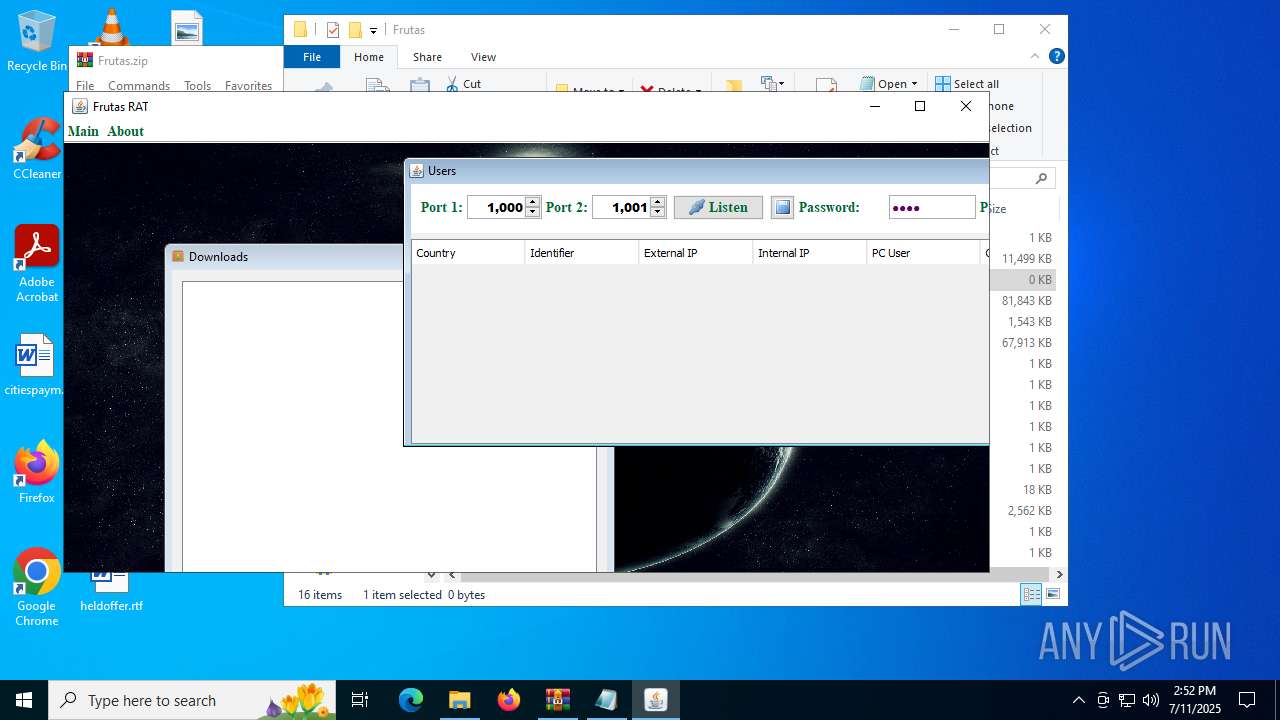1280x720 pixels.
Task: Launch Microsoft Edge from taskbar
Action: [x=411, y=700]
